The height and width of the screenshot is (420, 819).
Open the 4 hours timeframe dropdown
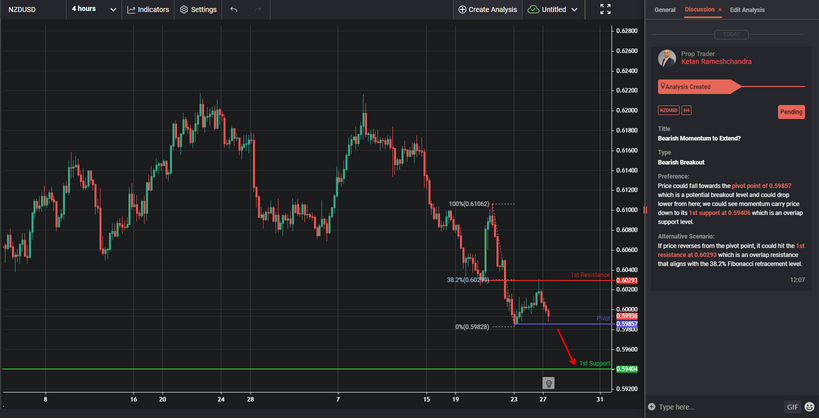click(94, 9)
